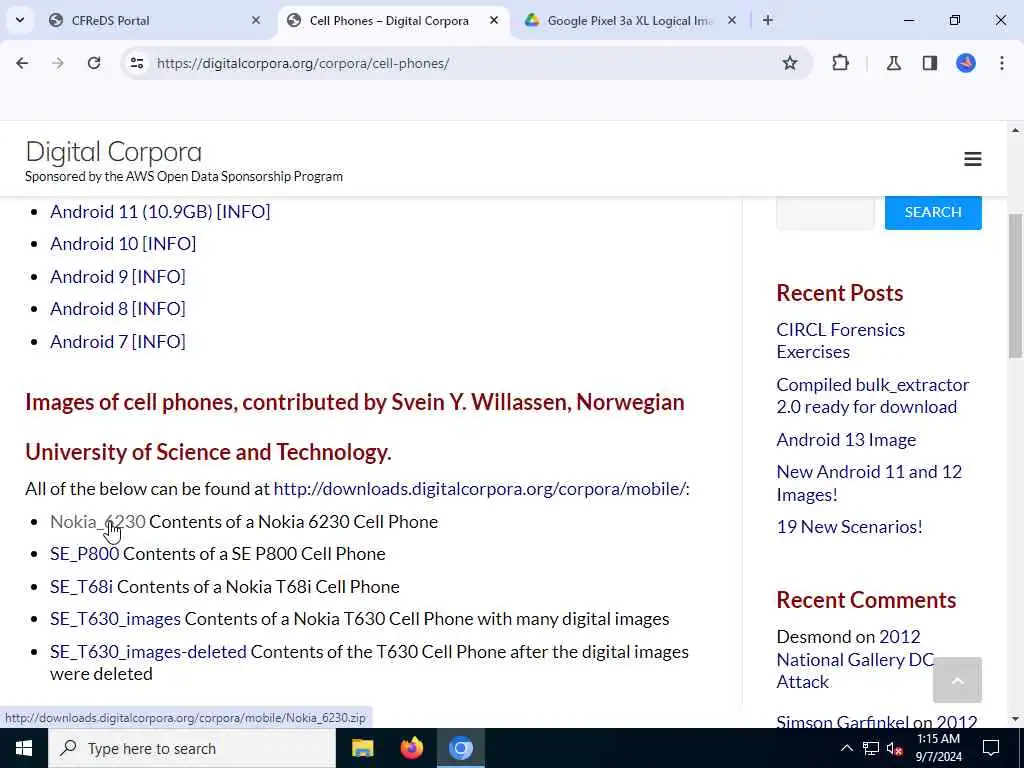Click the blue SEARCH button
The width and height of the screenshot is (1024, 768).
(933, 212)
